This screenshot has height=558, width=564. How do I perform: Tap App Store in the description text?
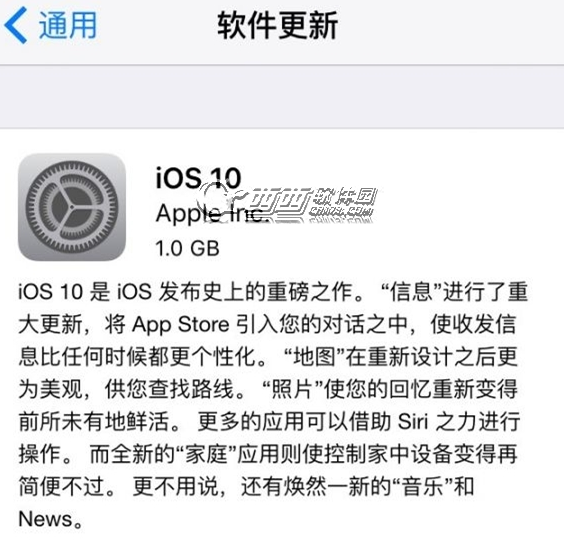181,325
